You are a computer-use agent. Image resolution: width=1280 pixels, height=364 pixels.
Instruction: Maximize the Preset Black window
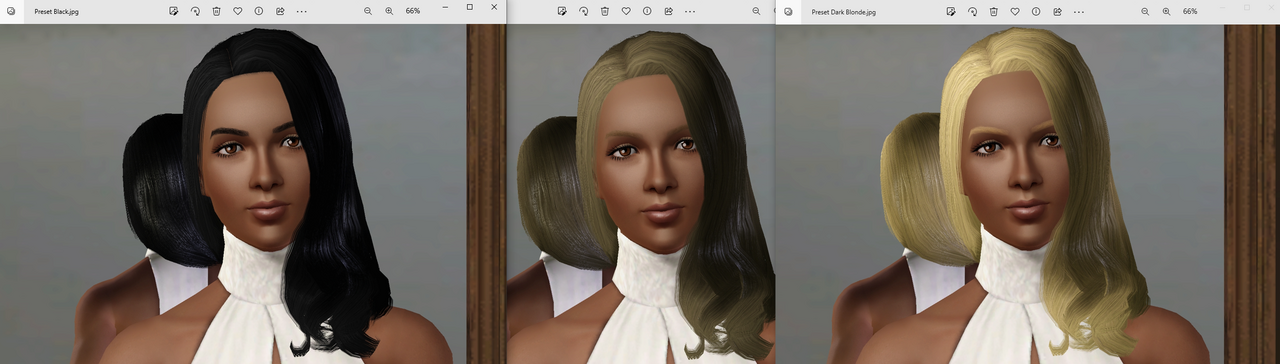pos(470,7)
